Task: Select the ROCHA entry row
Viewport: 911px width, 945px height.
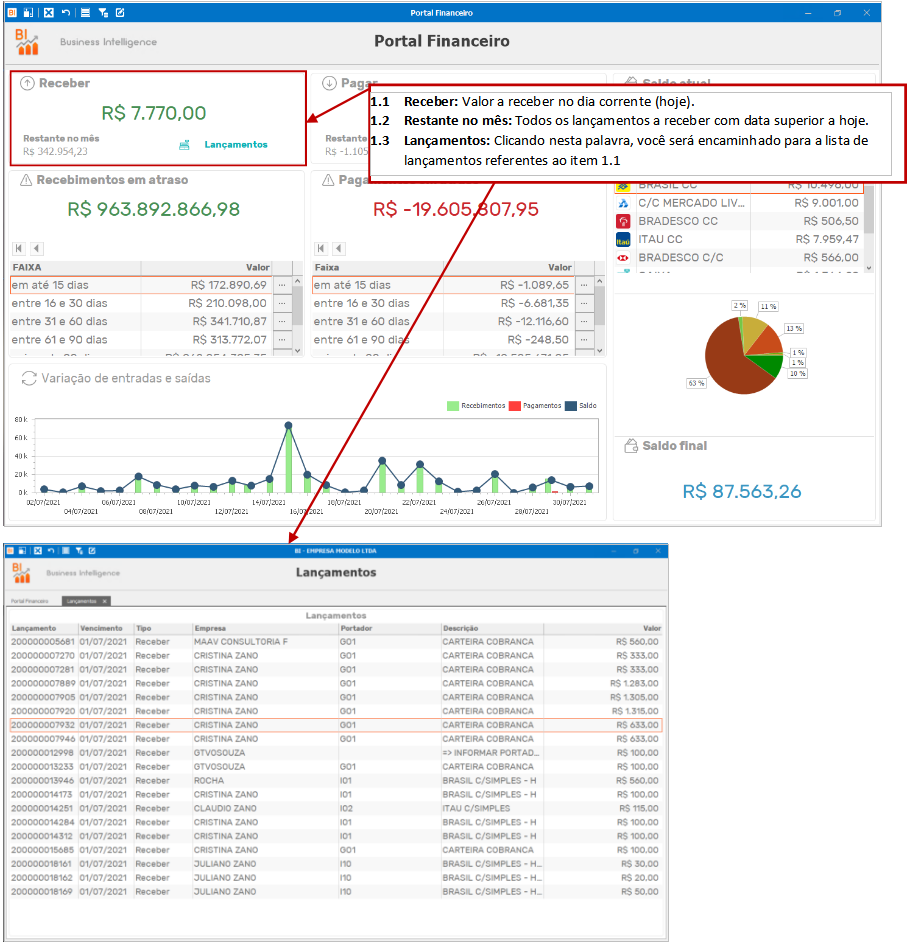Action: 336,780
